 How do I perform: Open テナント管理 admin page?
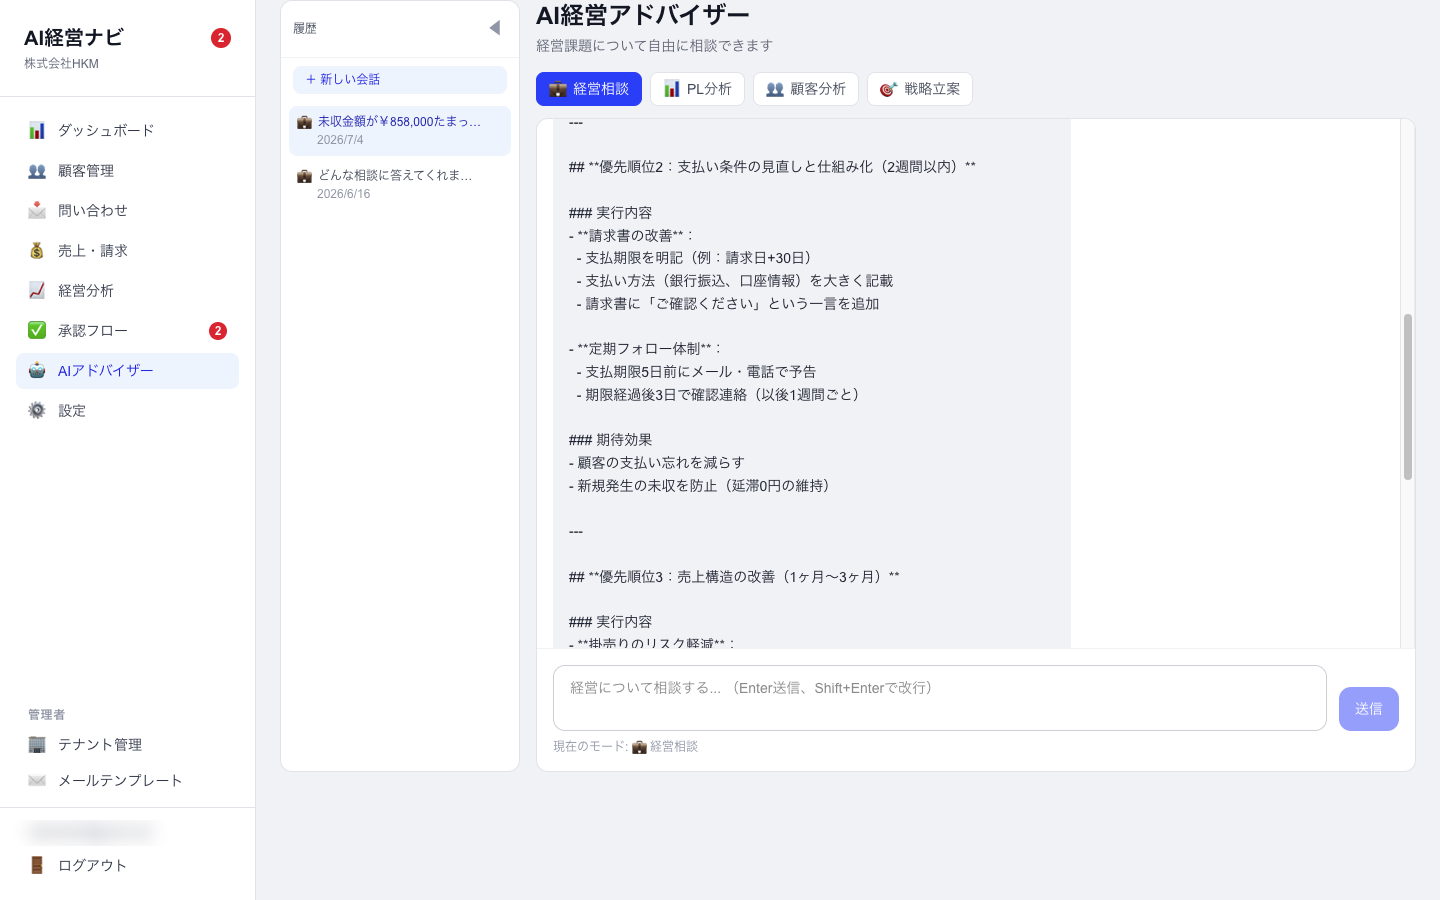coord(127,744)
